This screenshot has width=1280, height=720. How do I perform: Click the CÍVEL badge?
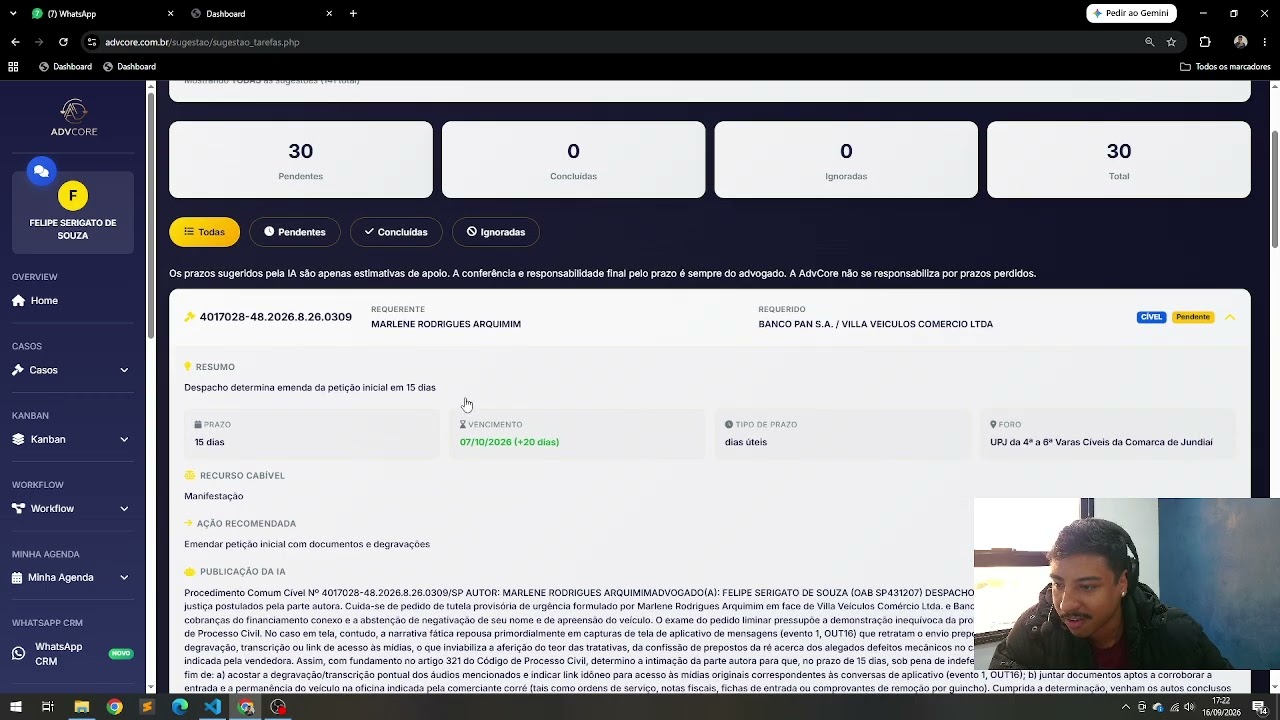1151,317
